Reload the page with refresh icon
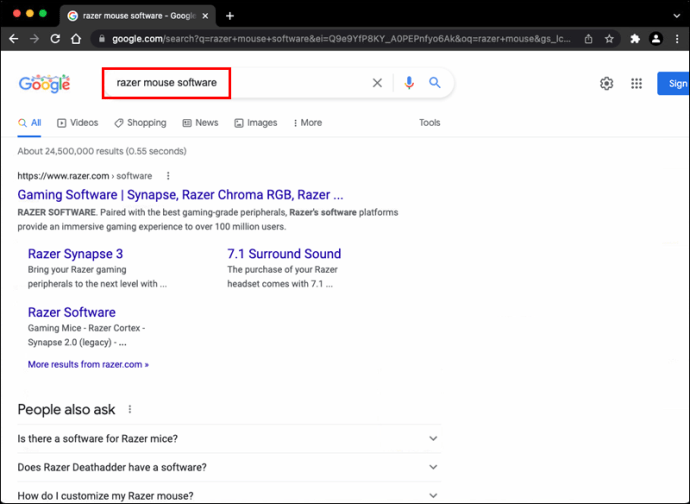The height and width of the screenshot is (504, 690). [x=55, y=39]
